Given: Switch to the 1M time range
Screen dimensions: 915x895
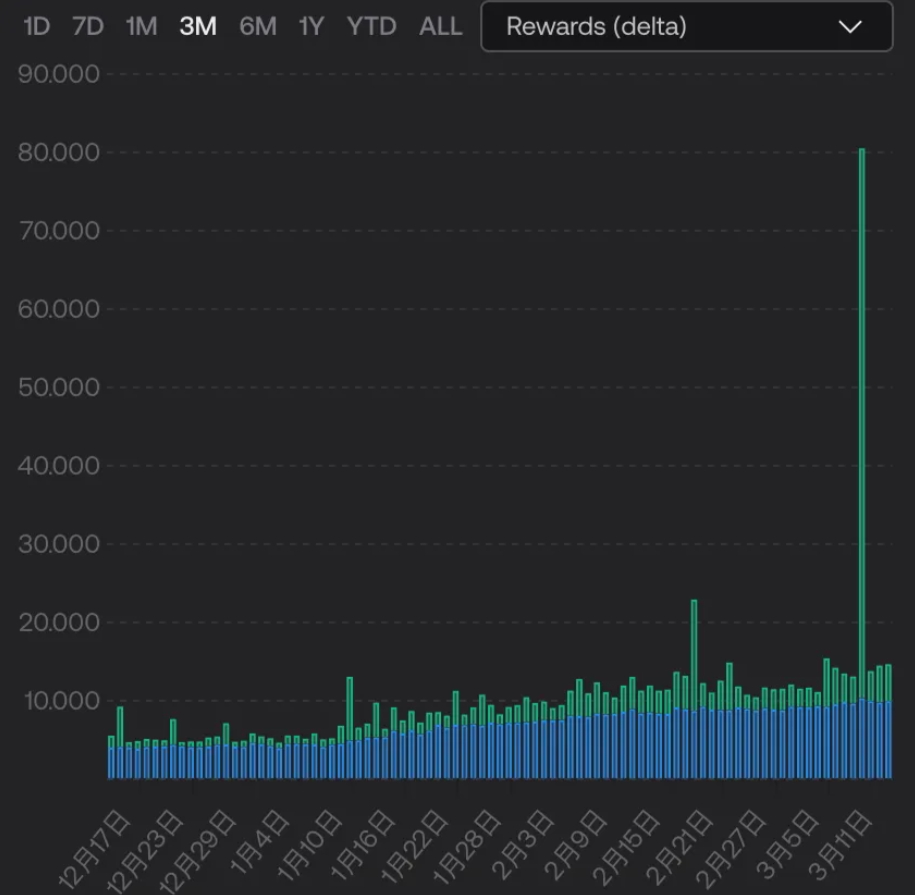Looking at the screenshot, I should [x=141, y=26].
